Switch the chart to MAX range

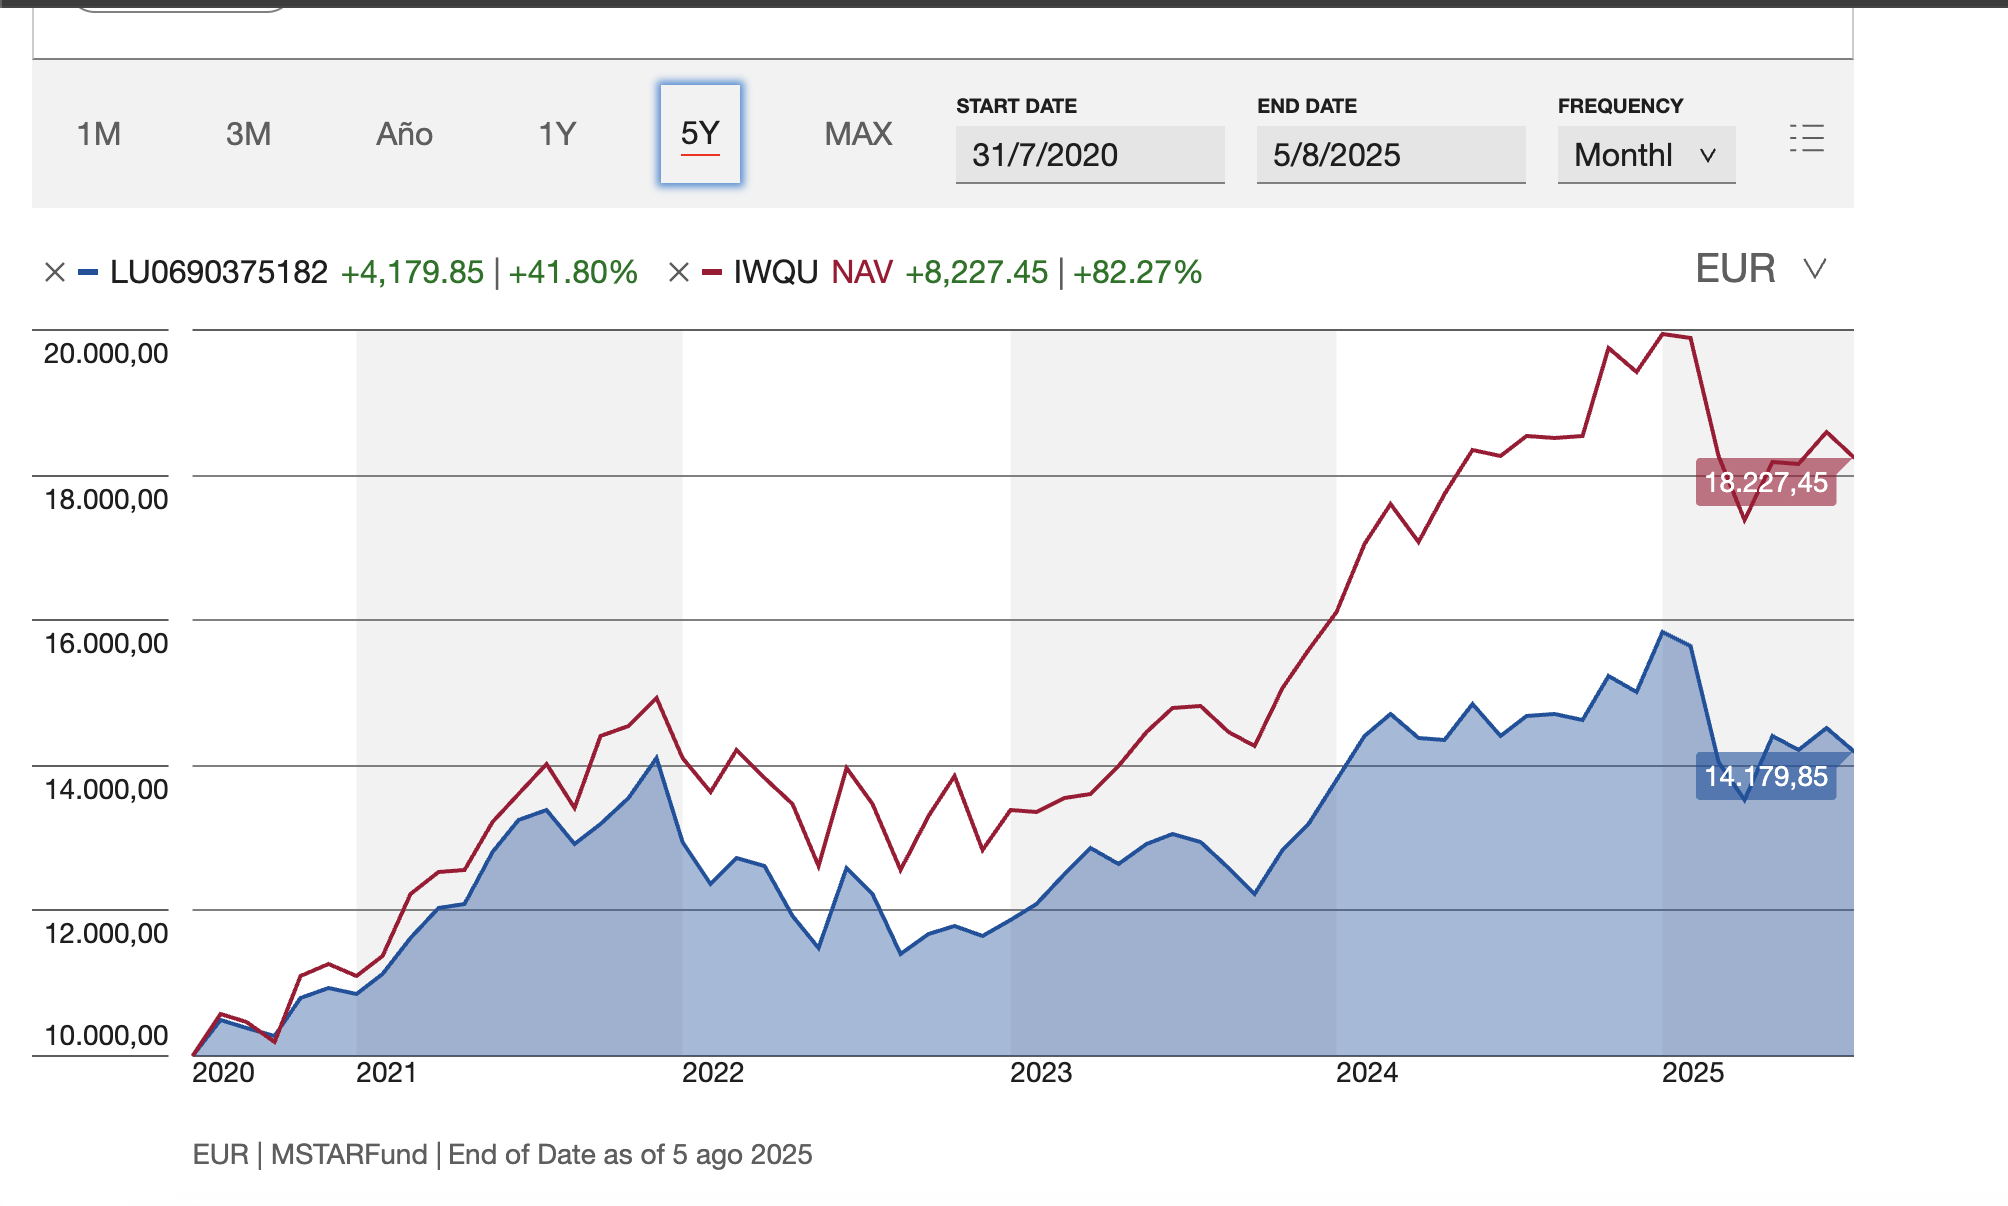[858, 134]
